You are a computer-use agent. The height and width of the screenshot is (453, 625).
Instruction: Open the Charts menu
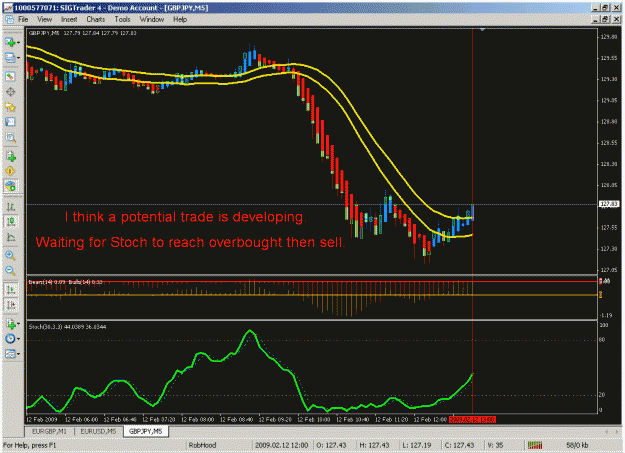point(96,19)
